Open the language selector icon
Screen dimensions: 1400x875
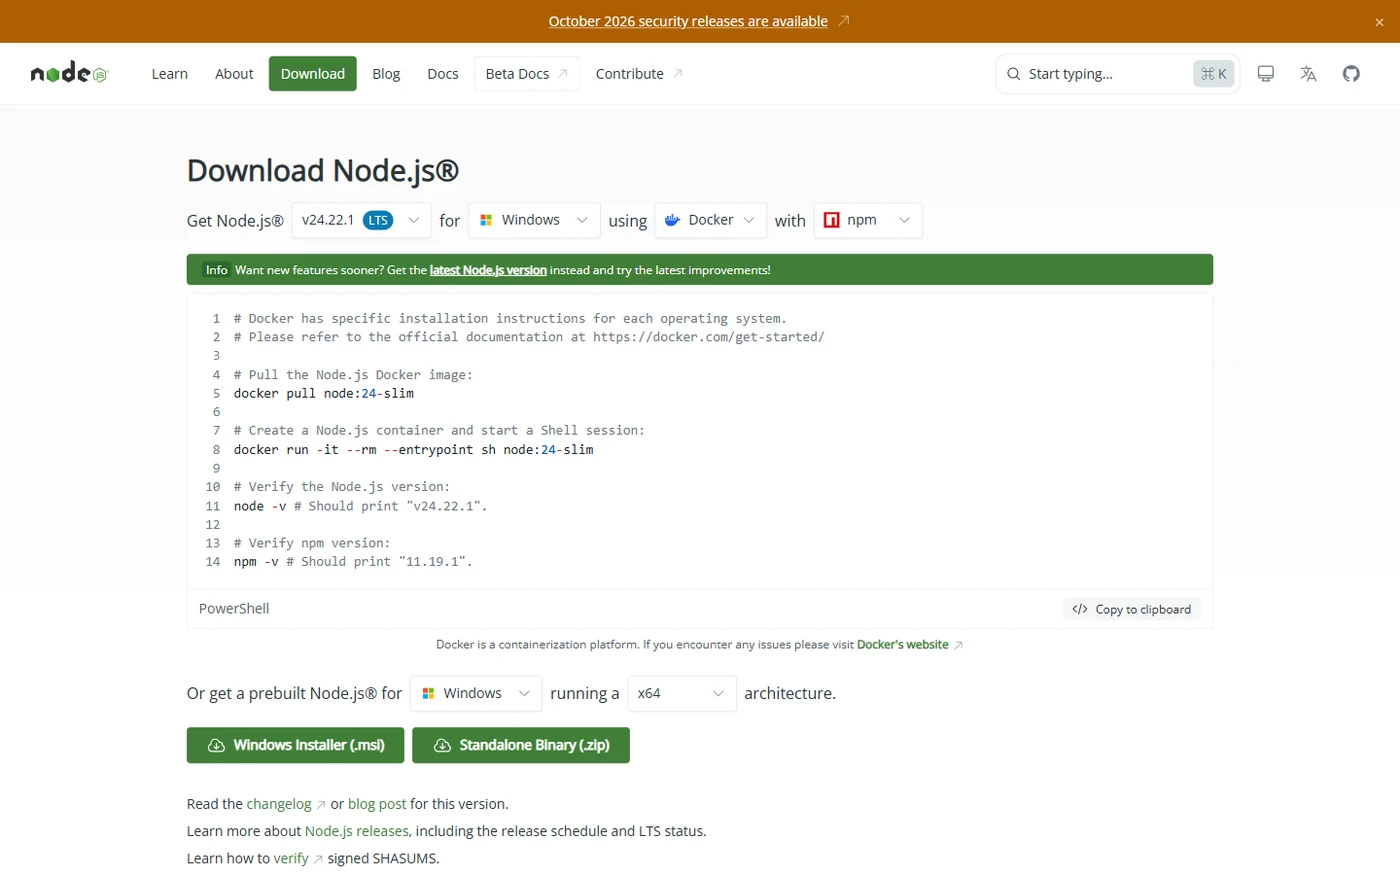coord(1308,73)
